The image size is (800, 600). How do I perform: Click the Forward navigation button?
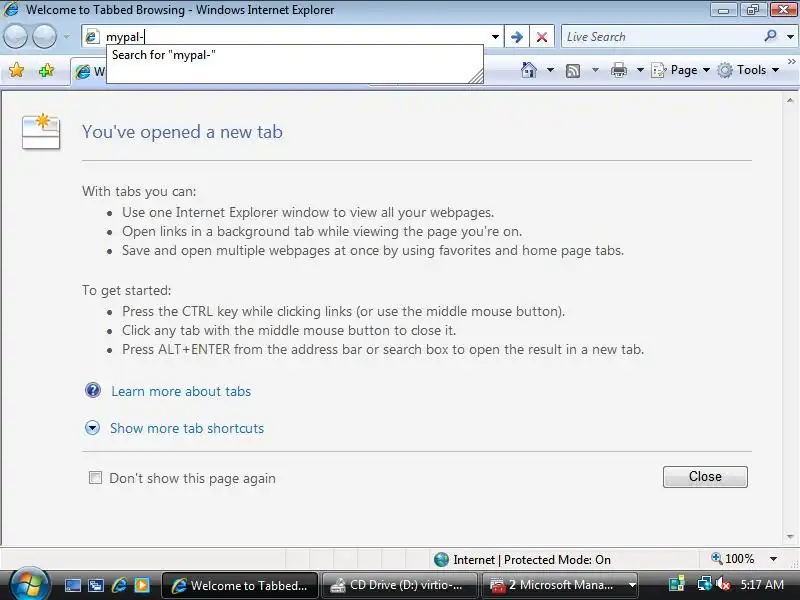pos(44,37)
